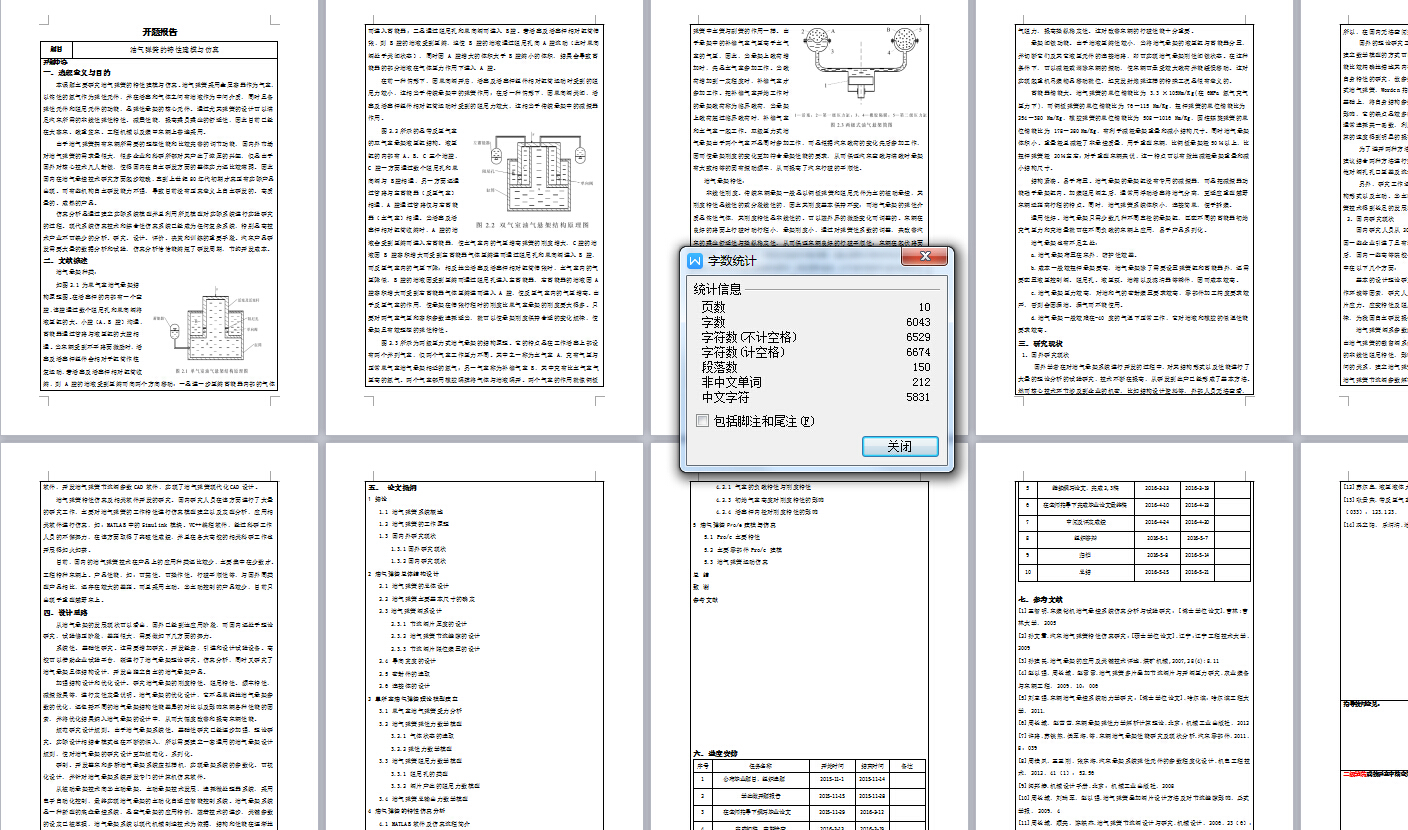Click the 段落数 value 150
1408x830 pixels.
point(920,367)
